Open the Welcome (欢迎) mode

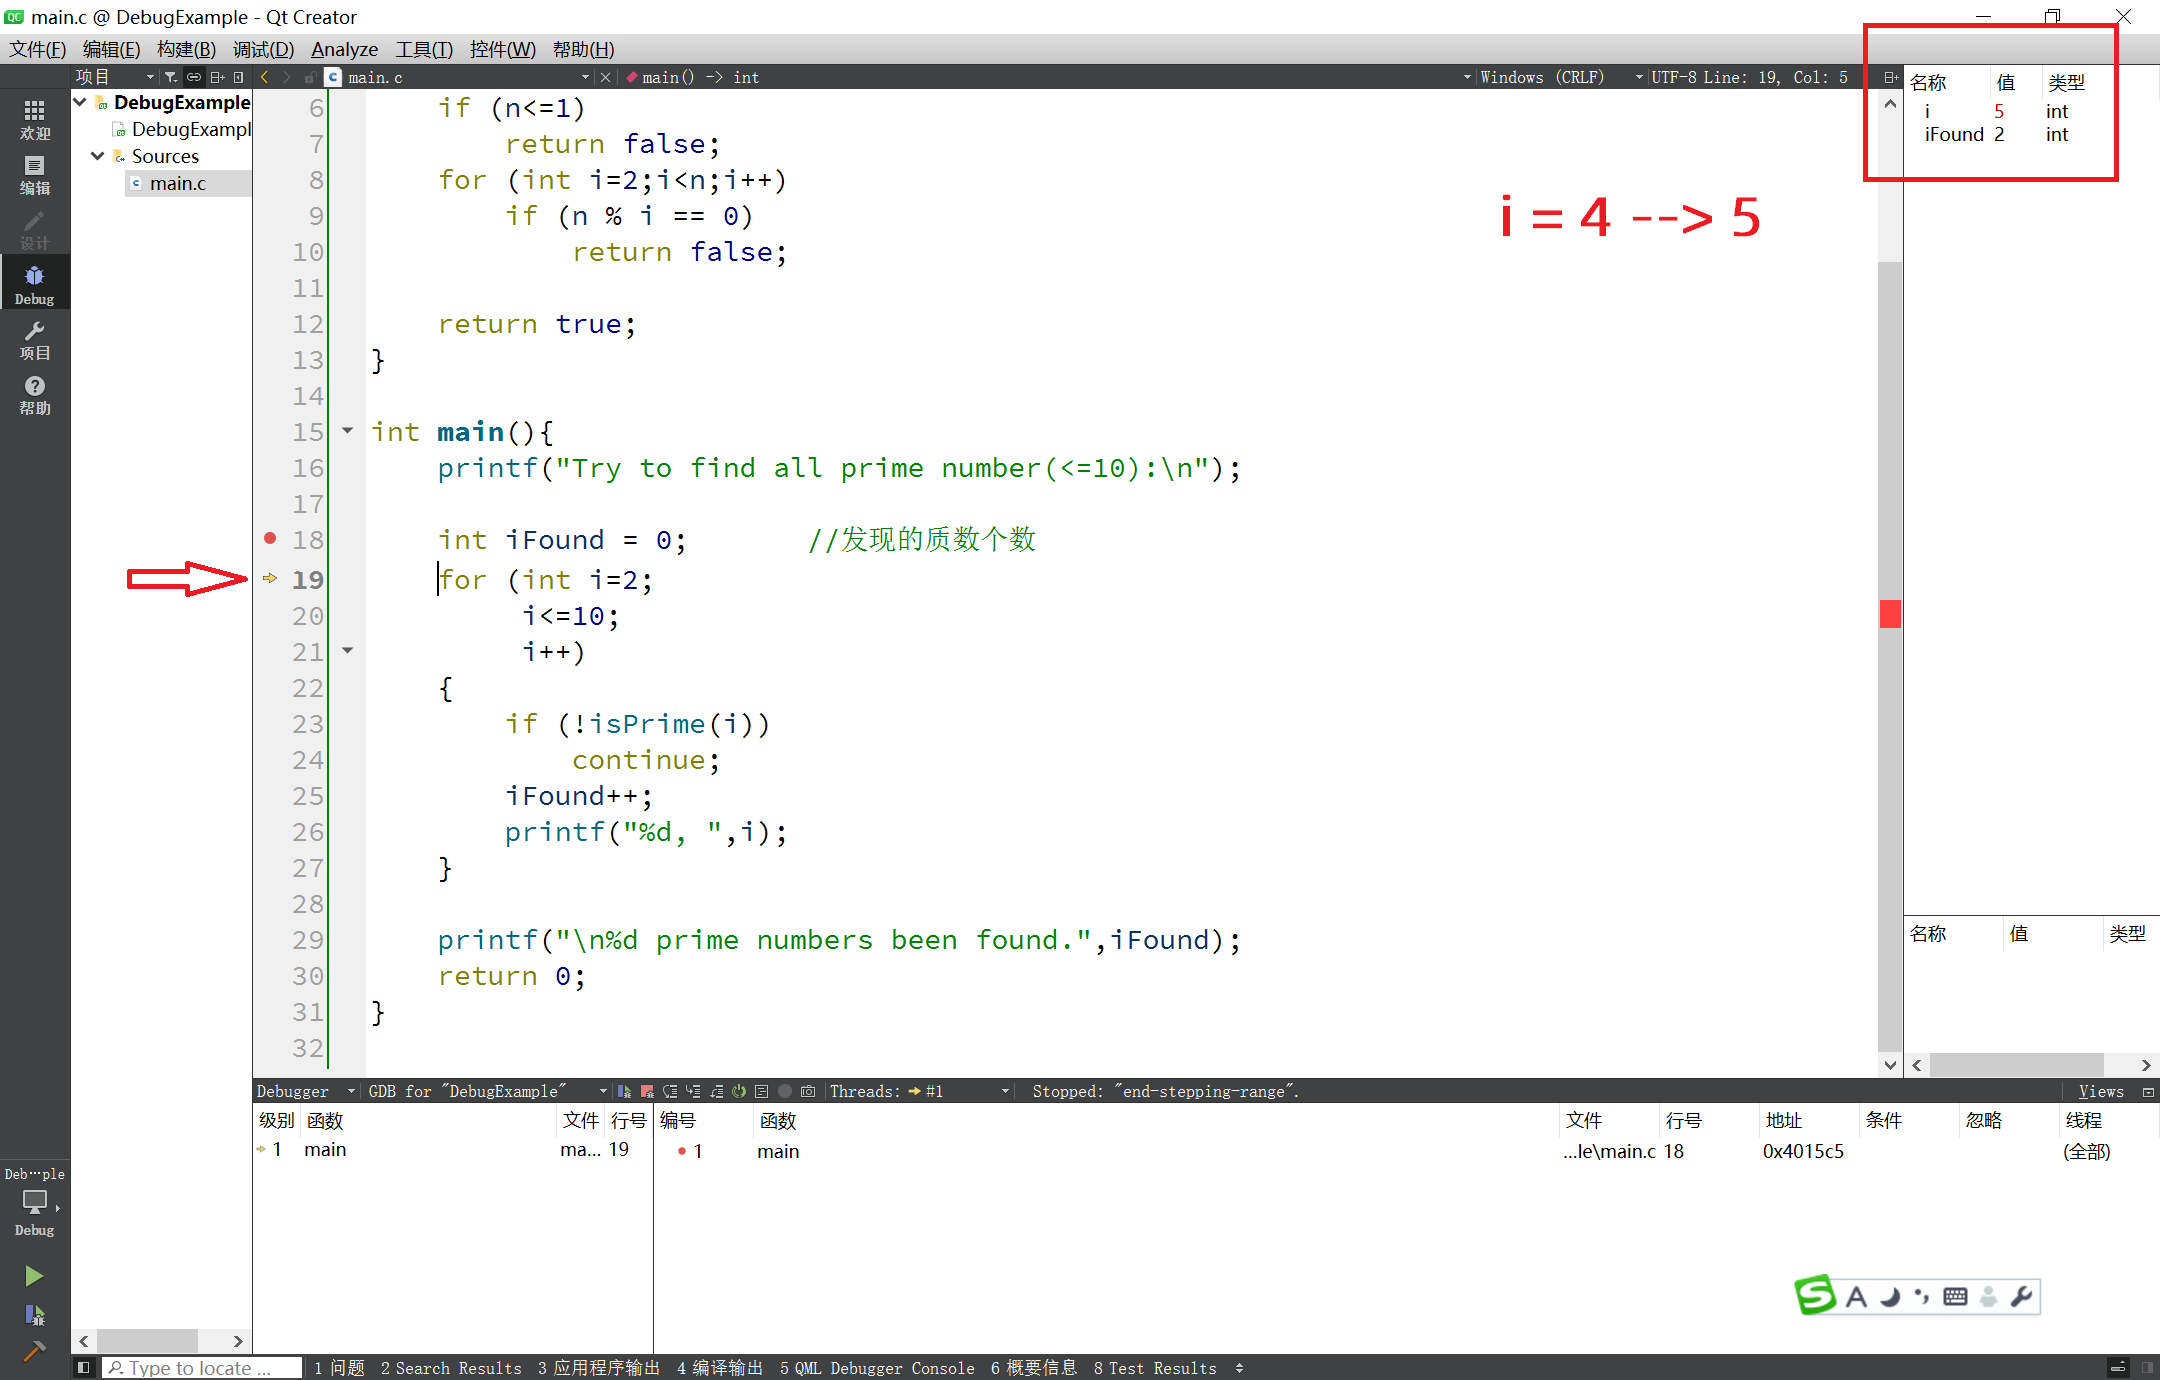point(34,120)
